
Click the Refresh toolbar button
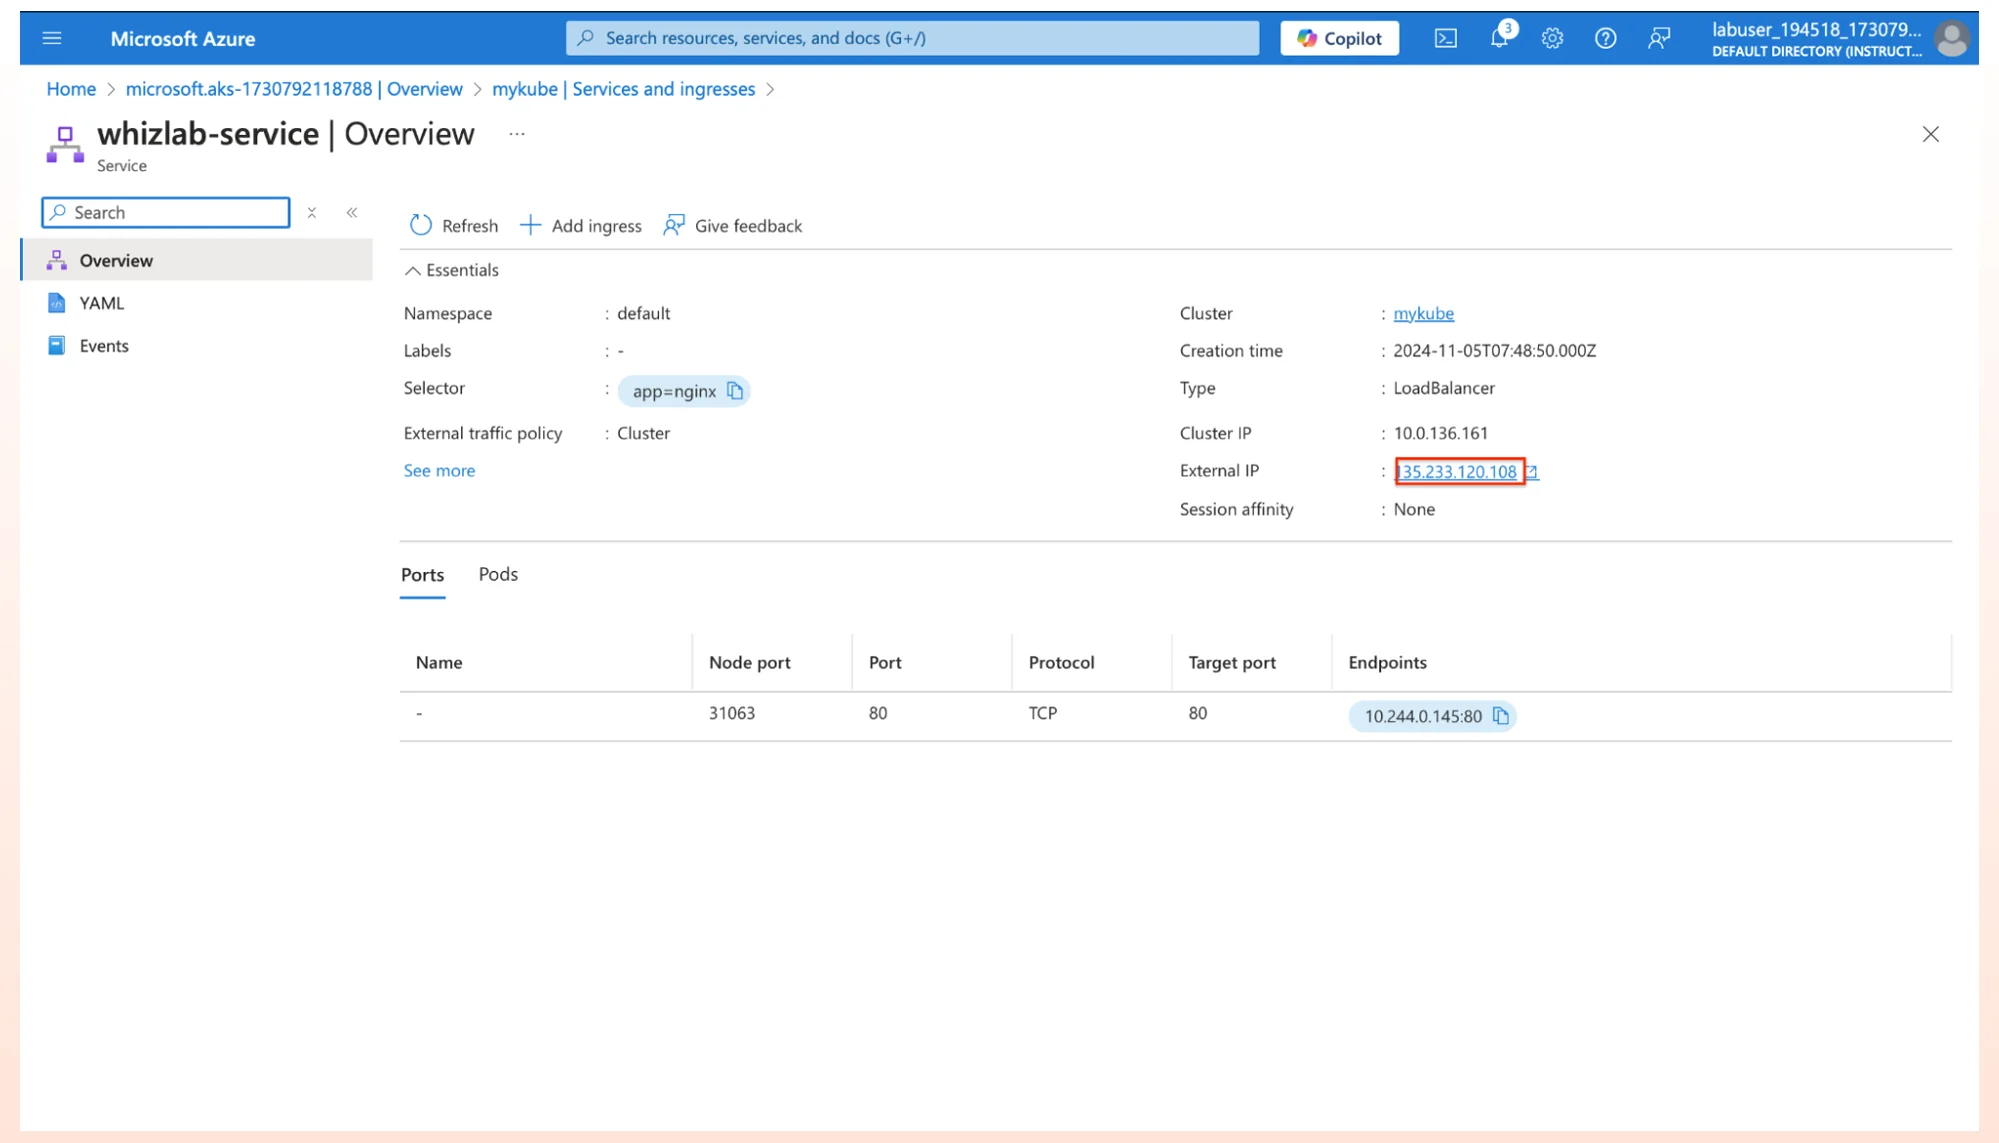(x=453, y=226)
